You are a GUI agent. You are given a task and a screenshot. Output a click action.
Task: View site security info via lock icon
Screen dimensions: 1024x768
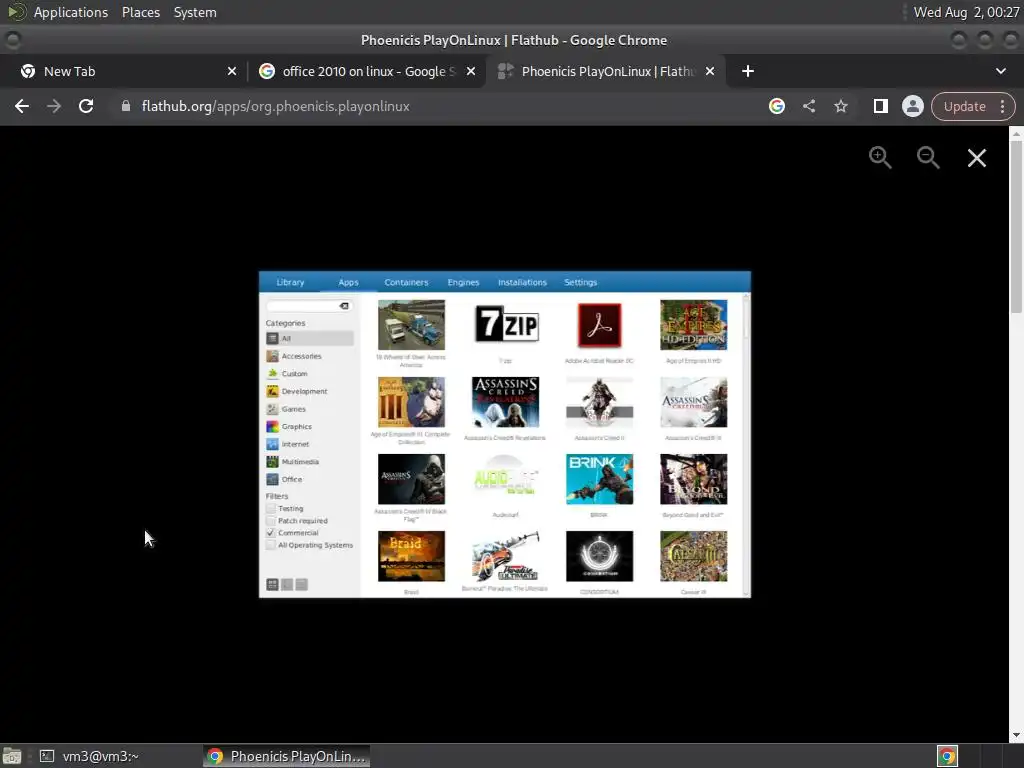[x=126, y=106]
